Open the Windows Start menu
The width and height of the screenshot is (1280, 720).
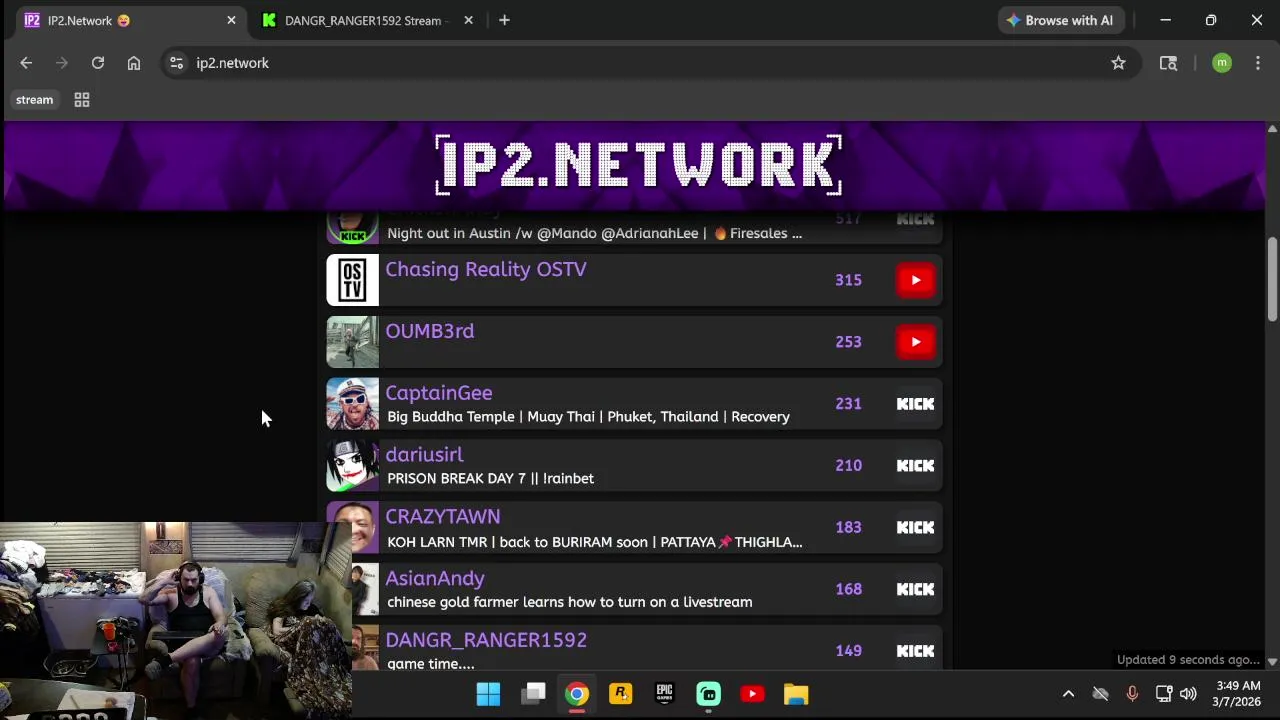488,694
